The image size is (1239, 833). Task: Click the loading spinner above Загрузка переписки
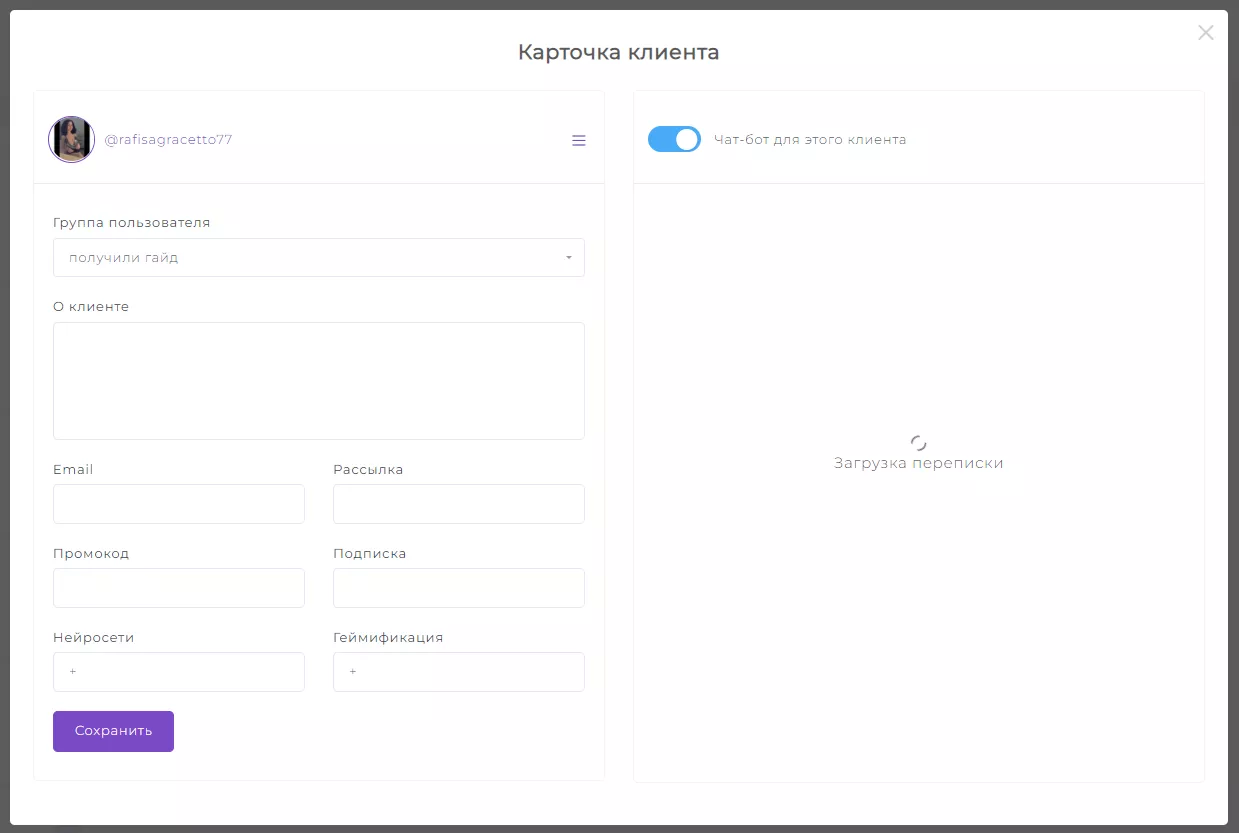(919, 443)
